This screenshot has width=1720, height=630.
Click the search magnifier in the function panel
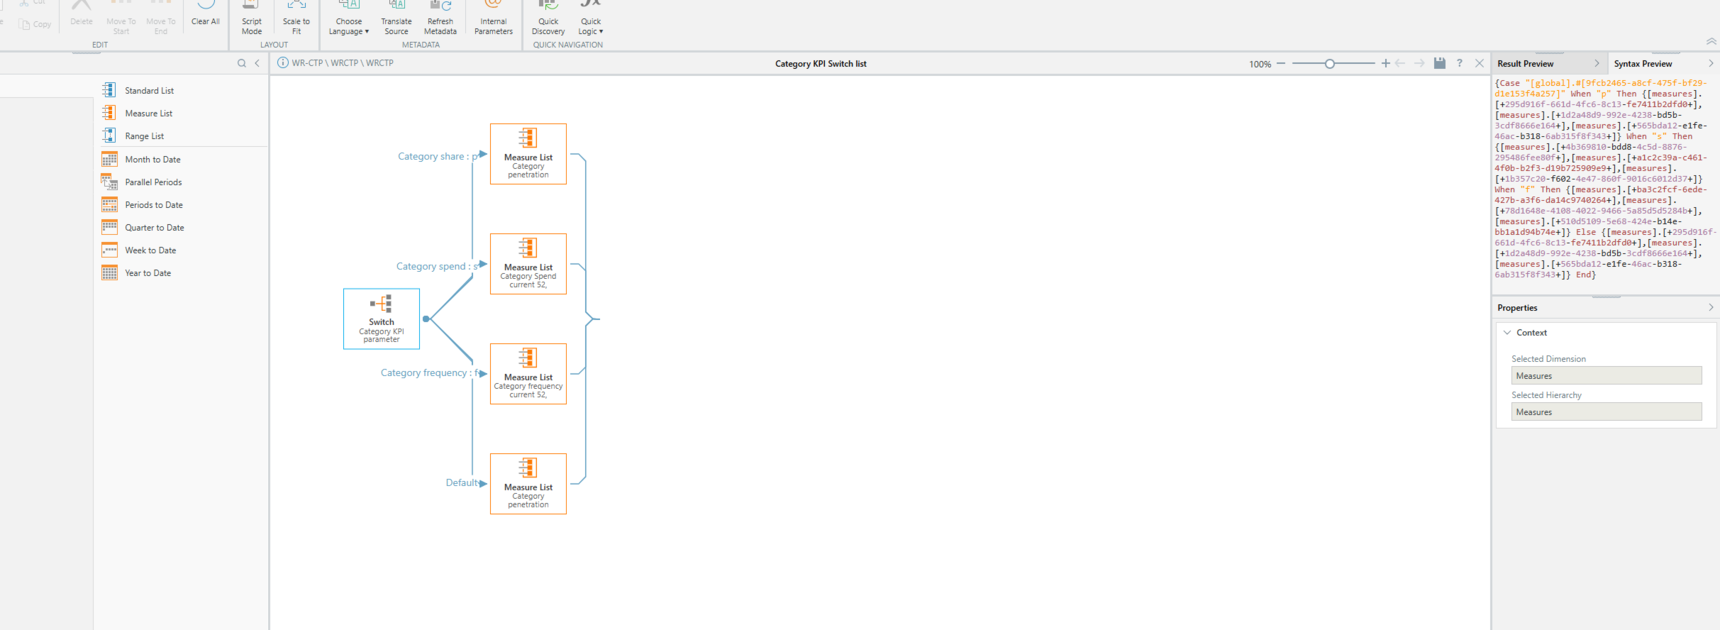pos(241,63)
